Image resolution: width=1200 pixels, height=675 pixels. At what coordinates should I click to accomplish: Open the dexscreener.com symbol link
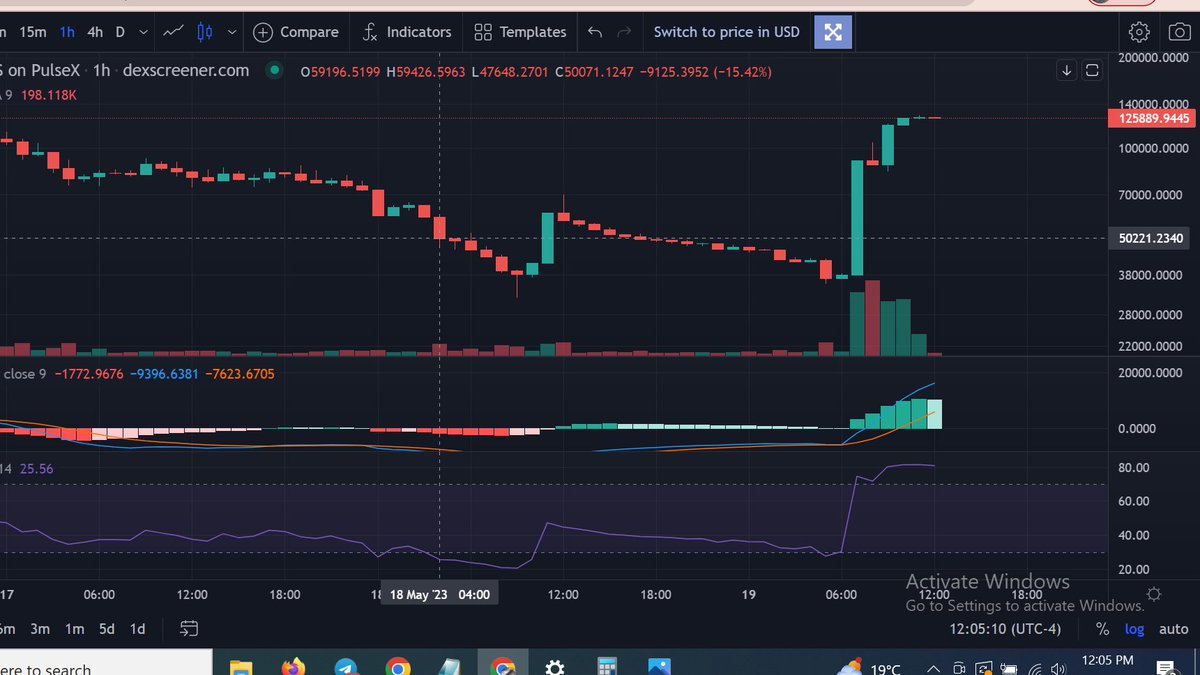point(185,70)
